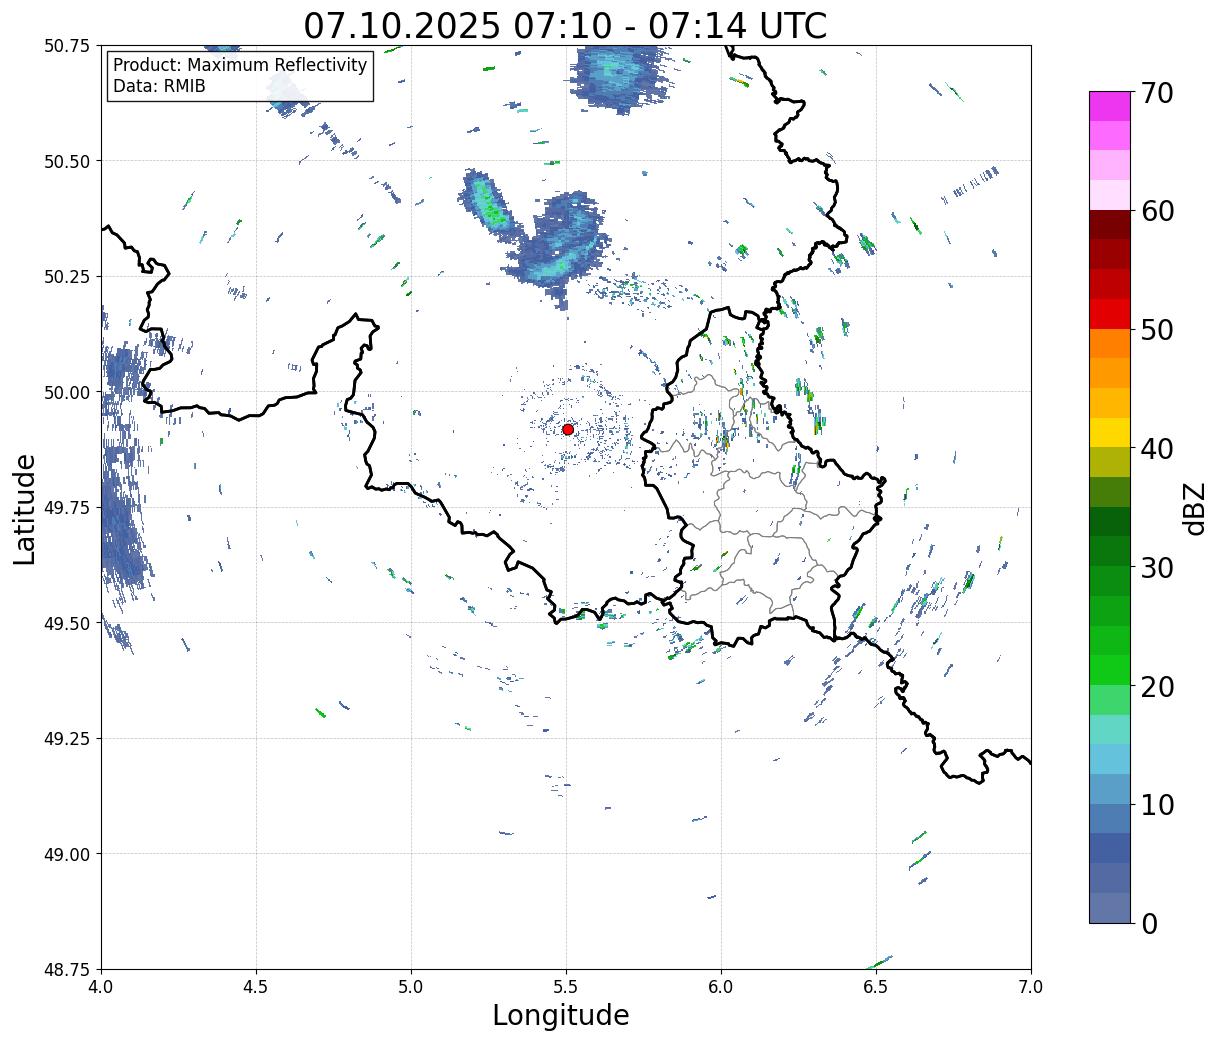Select the 'Latitude' axis label

click(25, 509)
